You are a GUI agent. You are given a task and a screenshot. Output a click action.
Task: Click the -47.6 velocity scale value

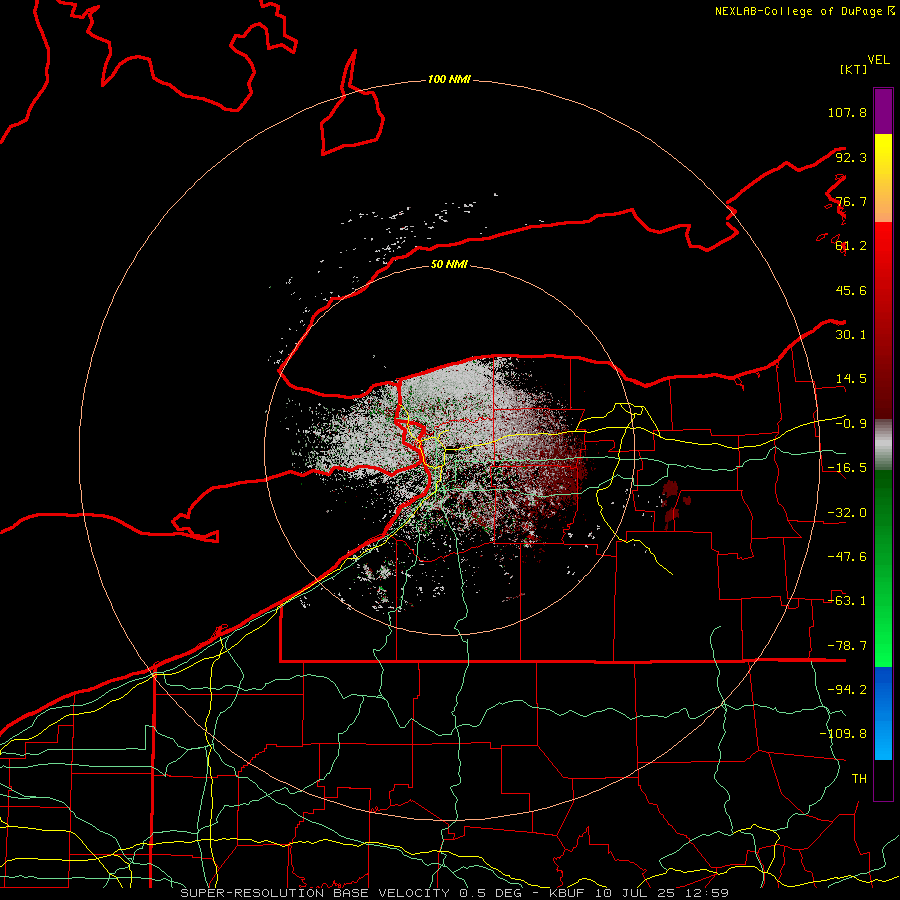(847, 557)
